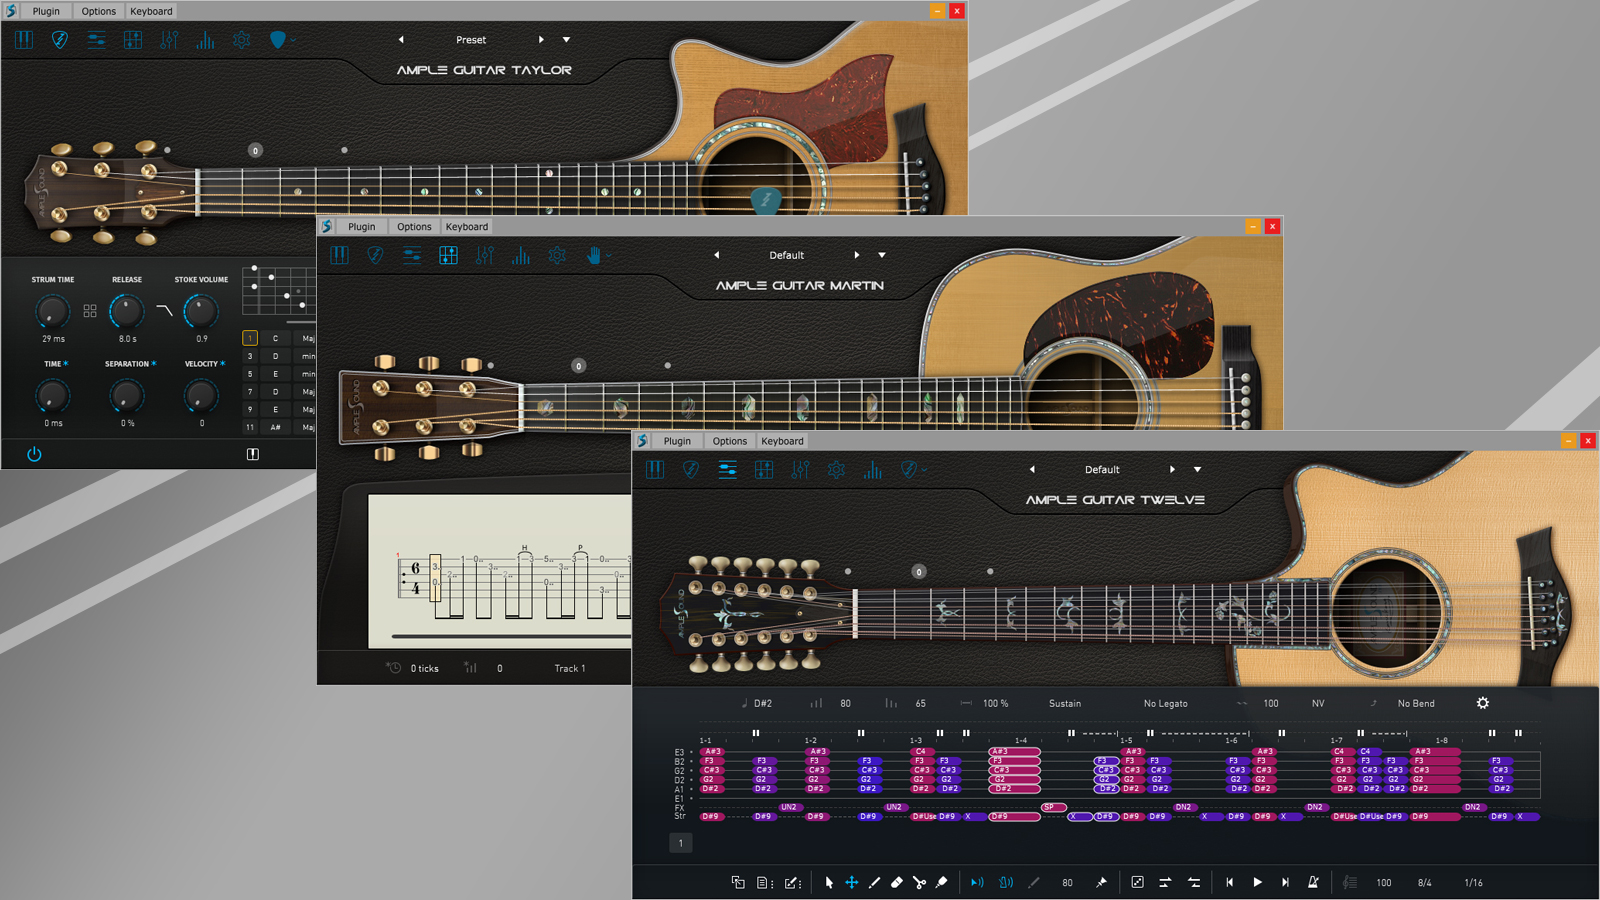Screen dimensions: 1600x900
Task: Select pattern slot 1 in Twelve riffer
Action: [681, 843]
